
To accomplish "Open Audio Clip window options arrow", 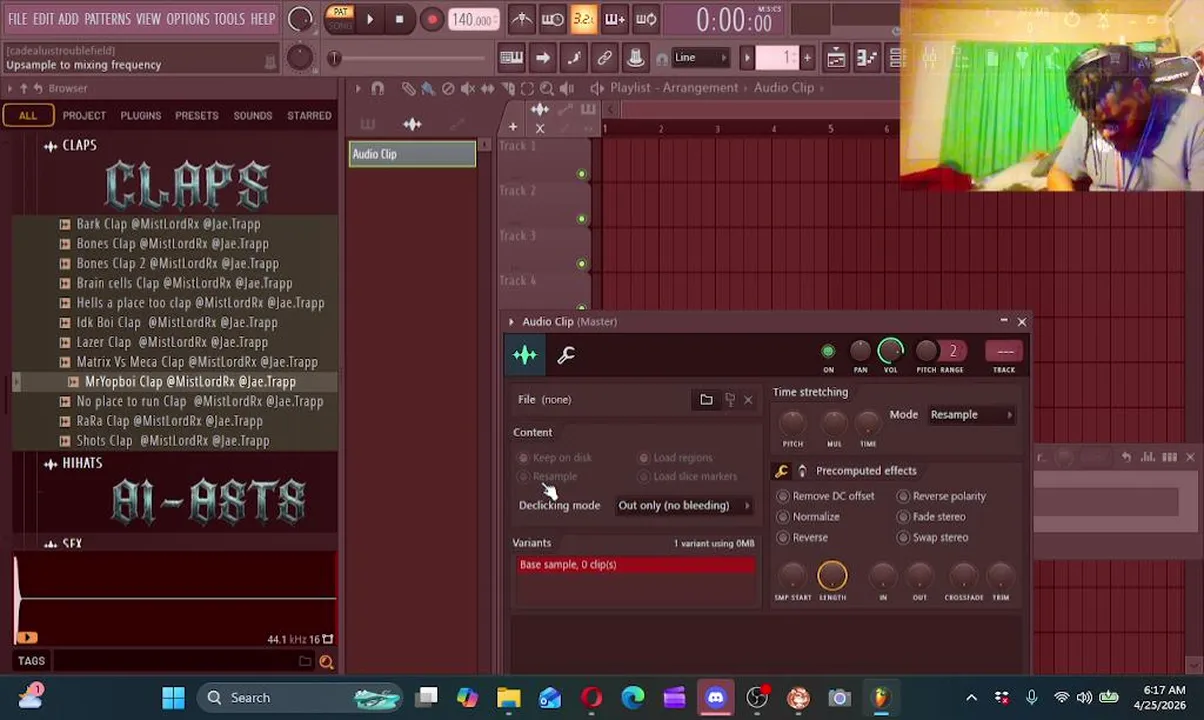I will (x=511, y=322).
